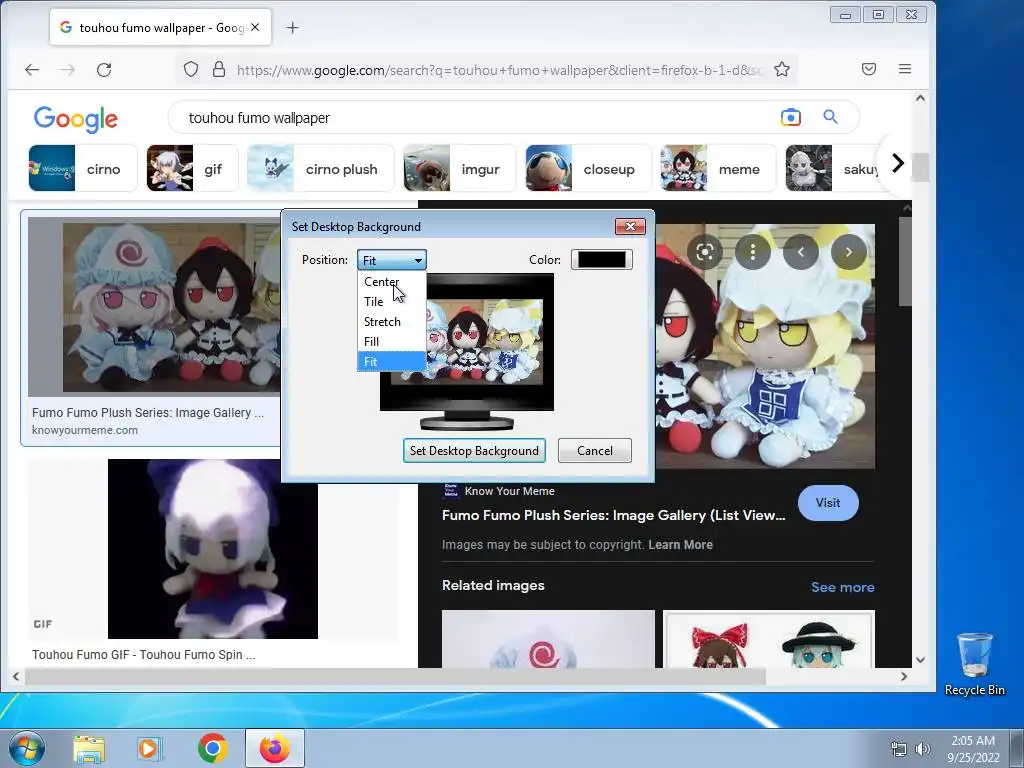Screen dimensions: 1024x768
Task: Choose Fill position option
Action: pyautogui.click(x=391, y=342)
